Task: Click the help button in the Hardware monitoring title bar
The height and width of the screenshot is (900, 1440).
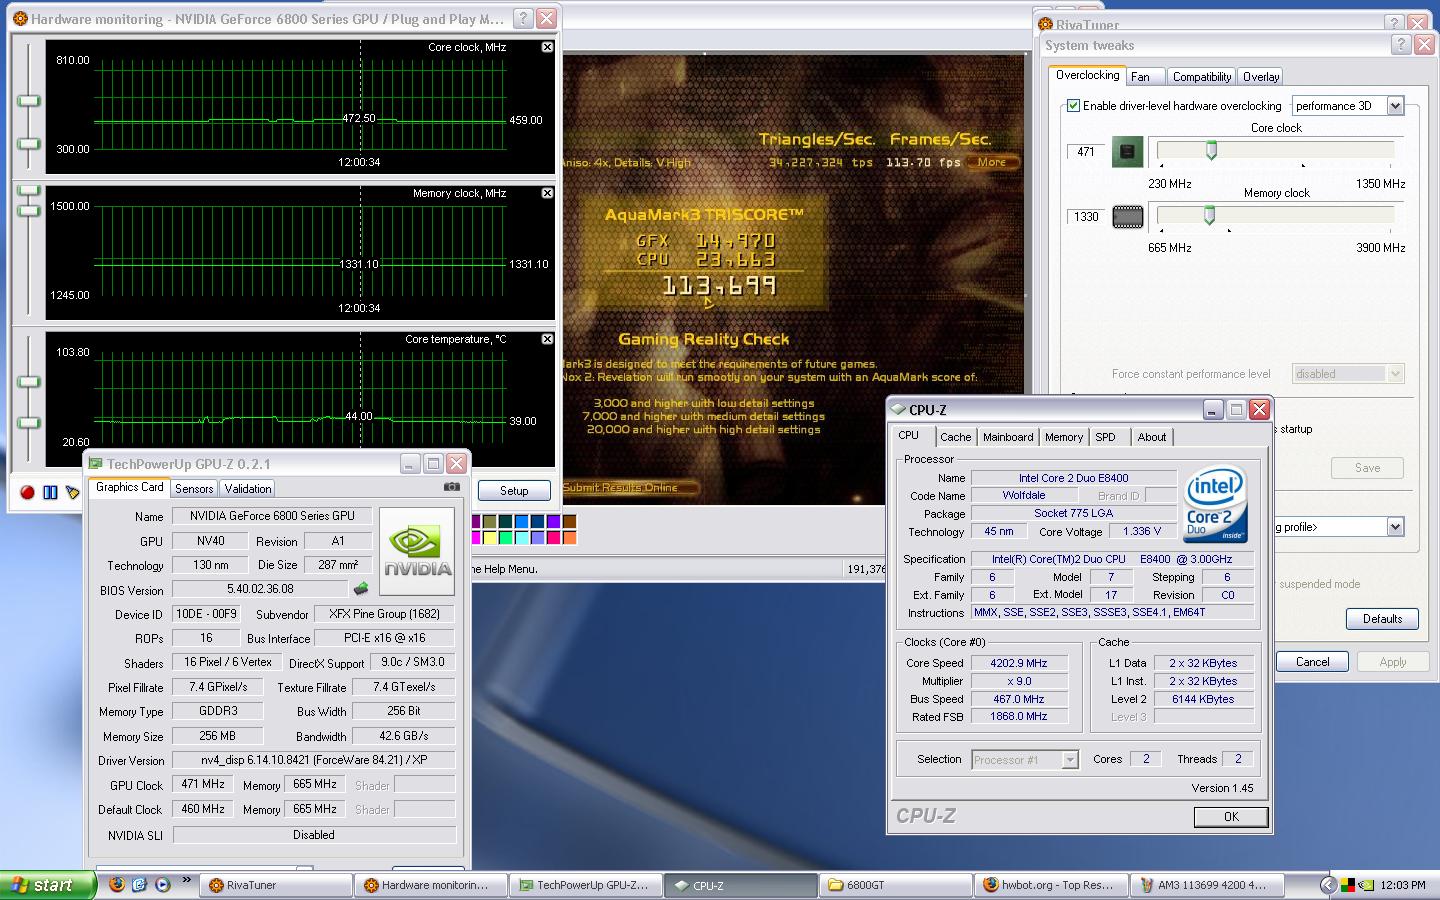Action: pyautogui.click(x=523, y=18)
